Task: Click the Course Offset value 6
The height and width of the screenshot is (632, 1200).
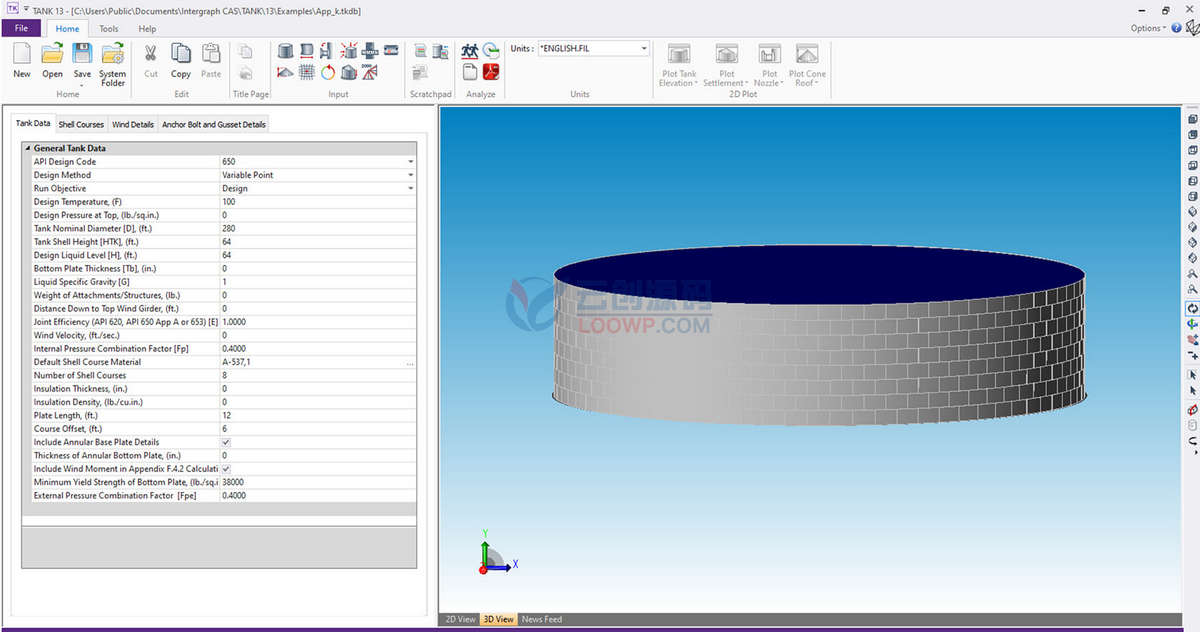Action: point(318,429)
